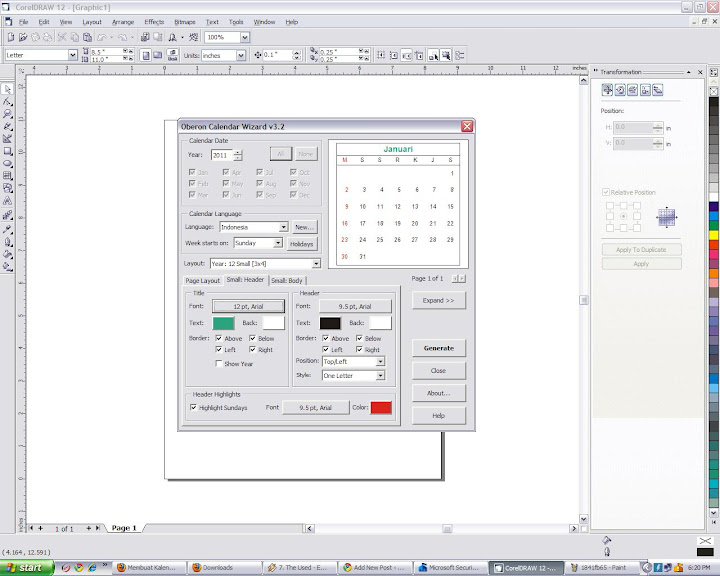Toggle Highlight Sundays checkbox

(193, 407)
